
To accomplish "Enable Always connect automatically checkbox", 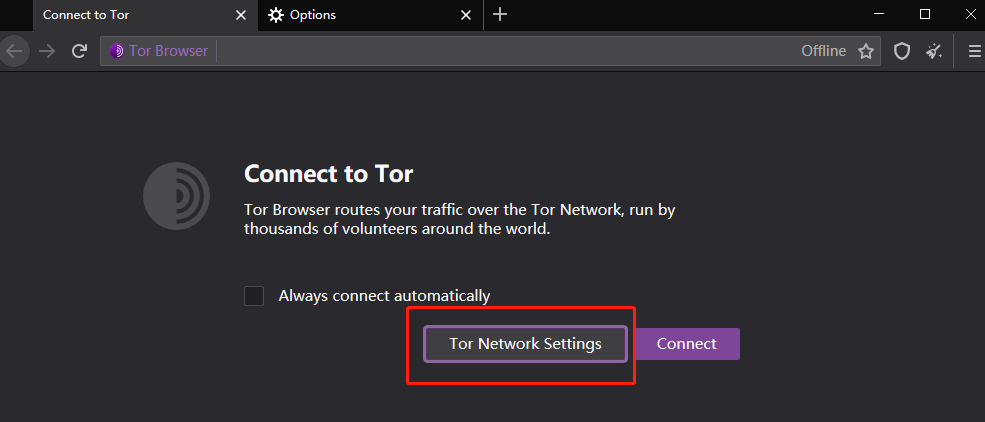I will point(254,296).
